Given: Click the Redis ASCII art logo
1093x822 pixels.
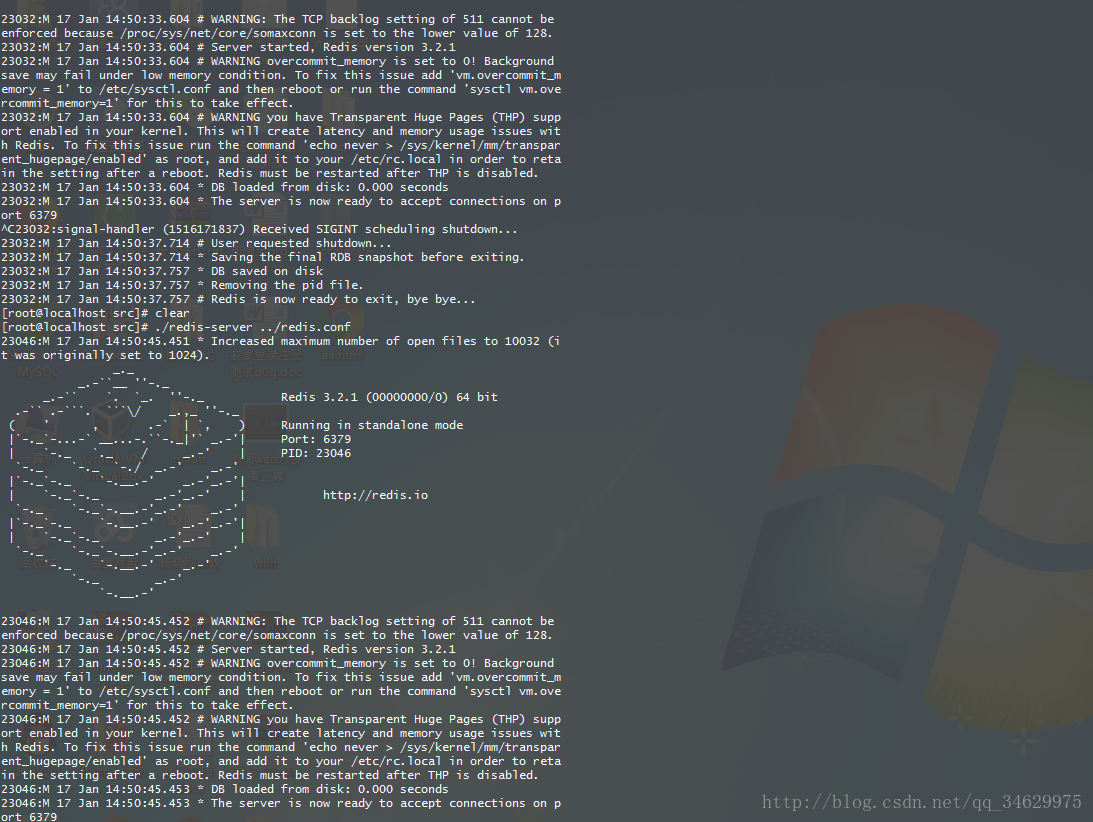Looking at the screenshot, I should pos(127,485).
